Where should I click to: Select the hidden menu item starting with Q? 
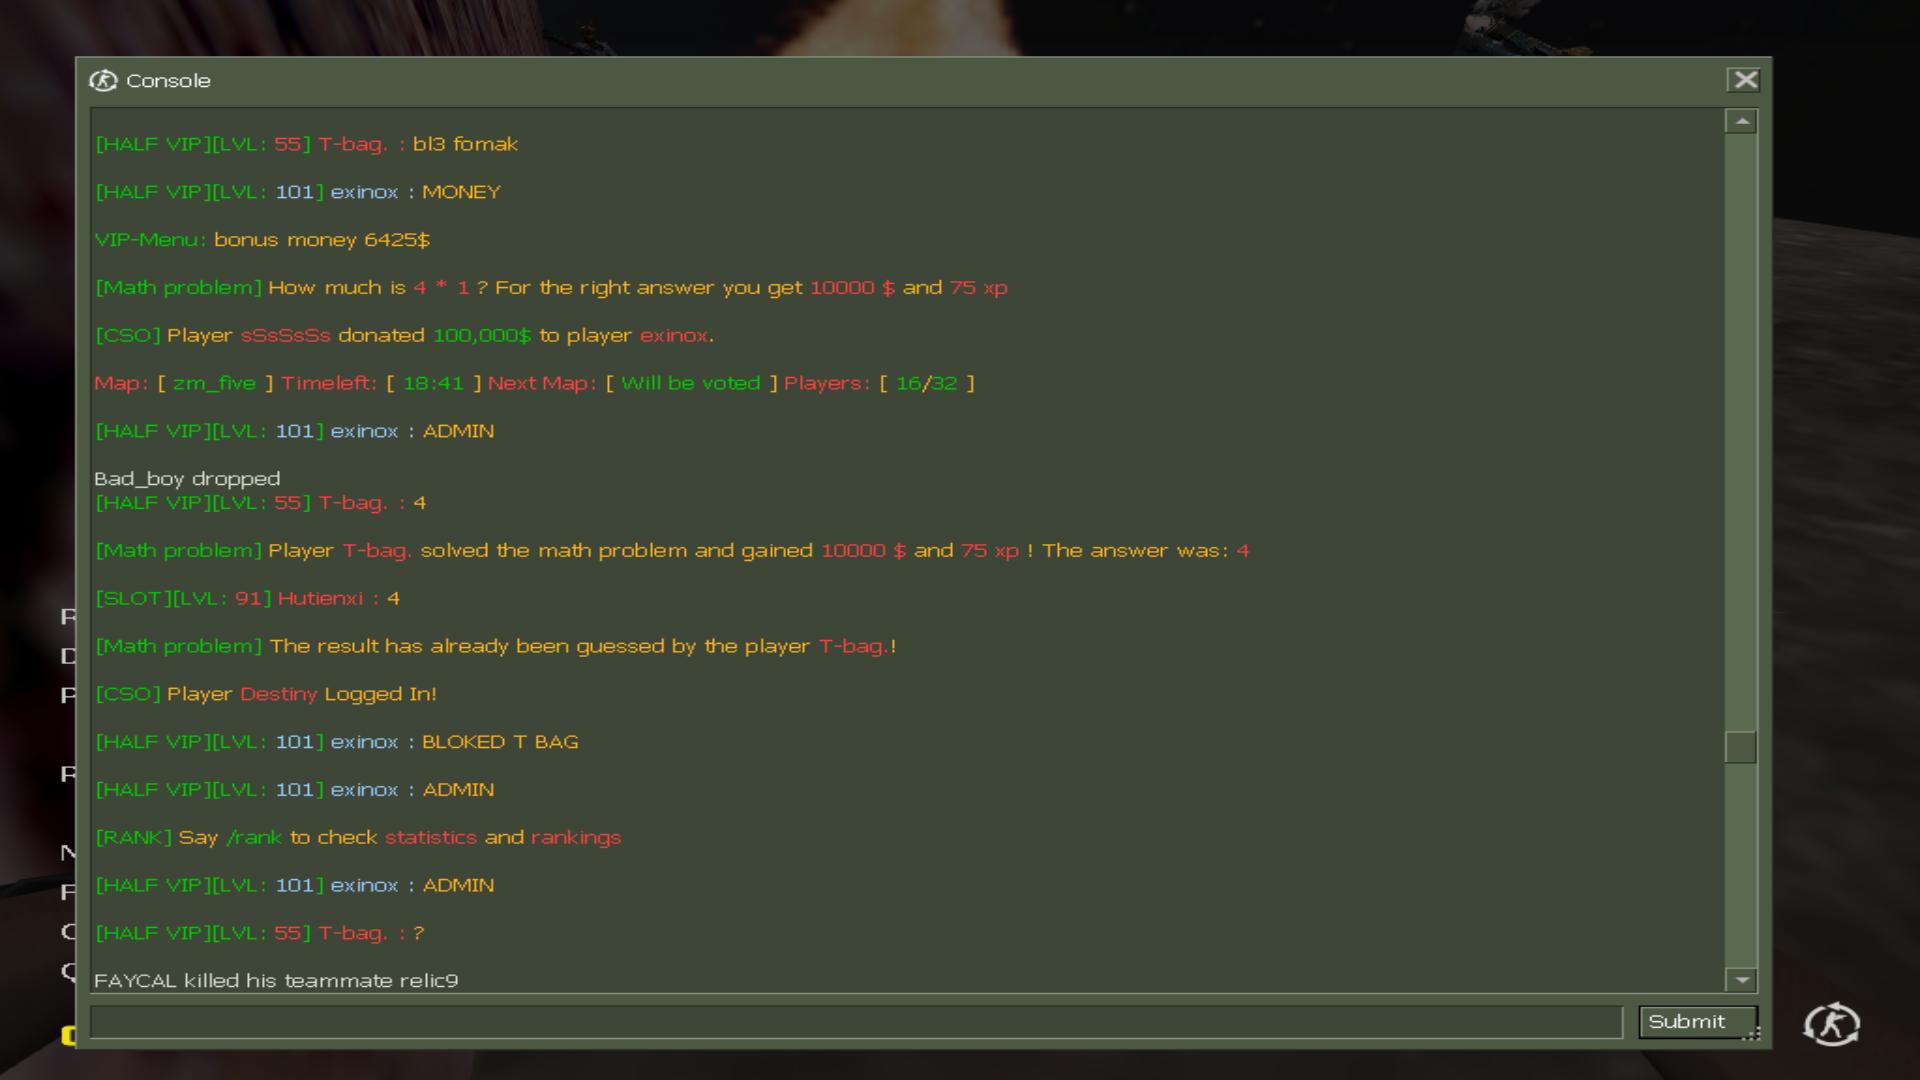click(68, 970)
